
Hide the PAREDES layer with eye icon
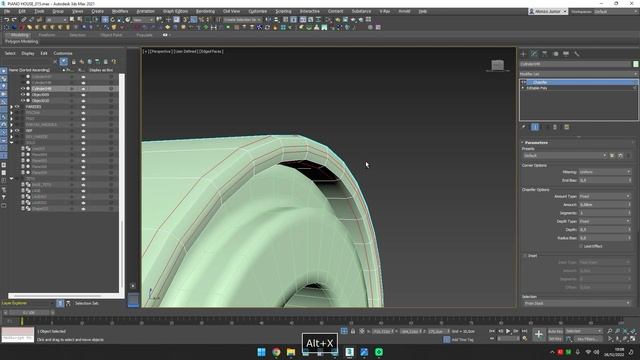(17, 107)
